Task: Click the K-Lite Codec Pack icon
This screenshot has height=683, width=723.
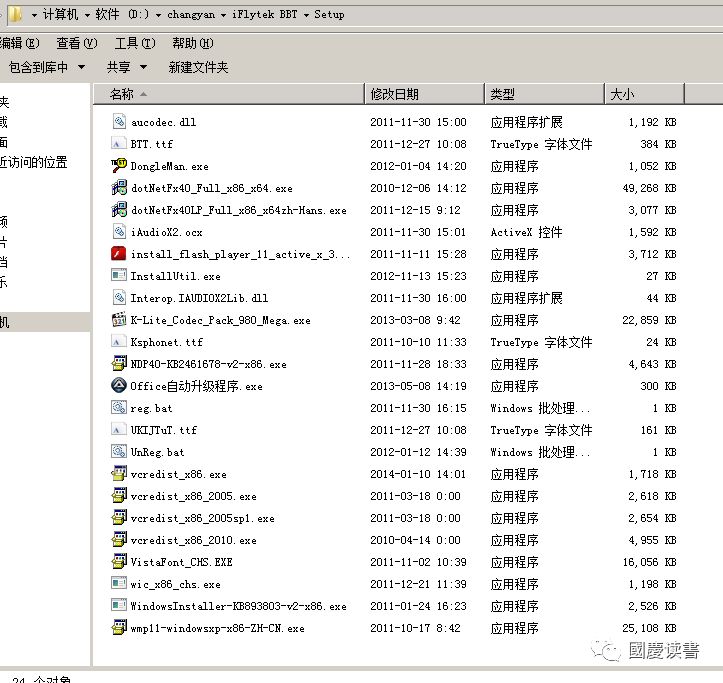Action: point(119,320)
